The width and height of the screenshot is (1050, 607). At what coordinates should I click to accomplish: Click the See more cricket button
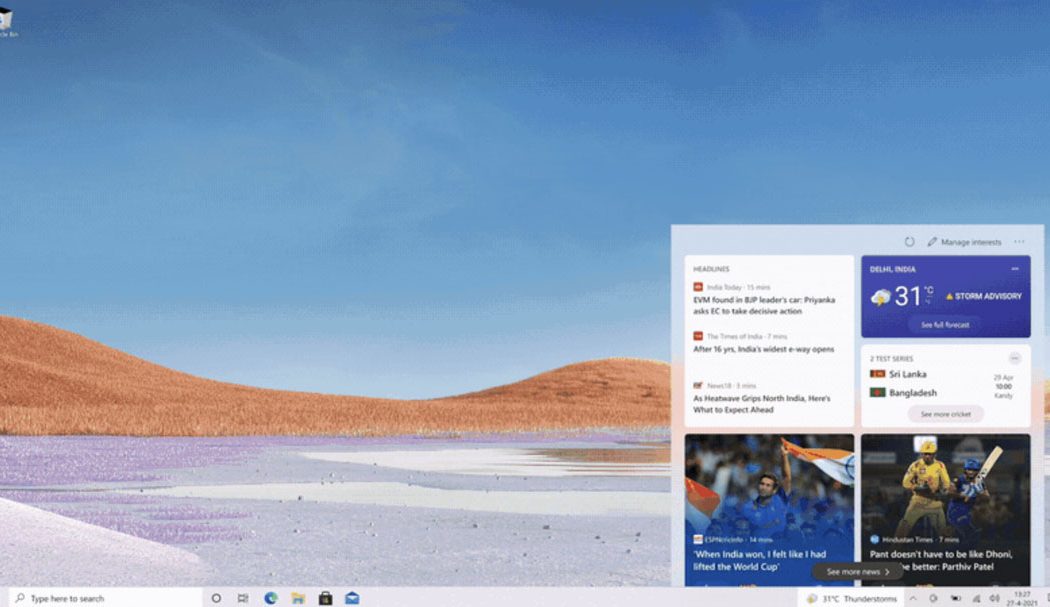pyautogui.click(x=945, y=414)
